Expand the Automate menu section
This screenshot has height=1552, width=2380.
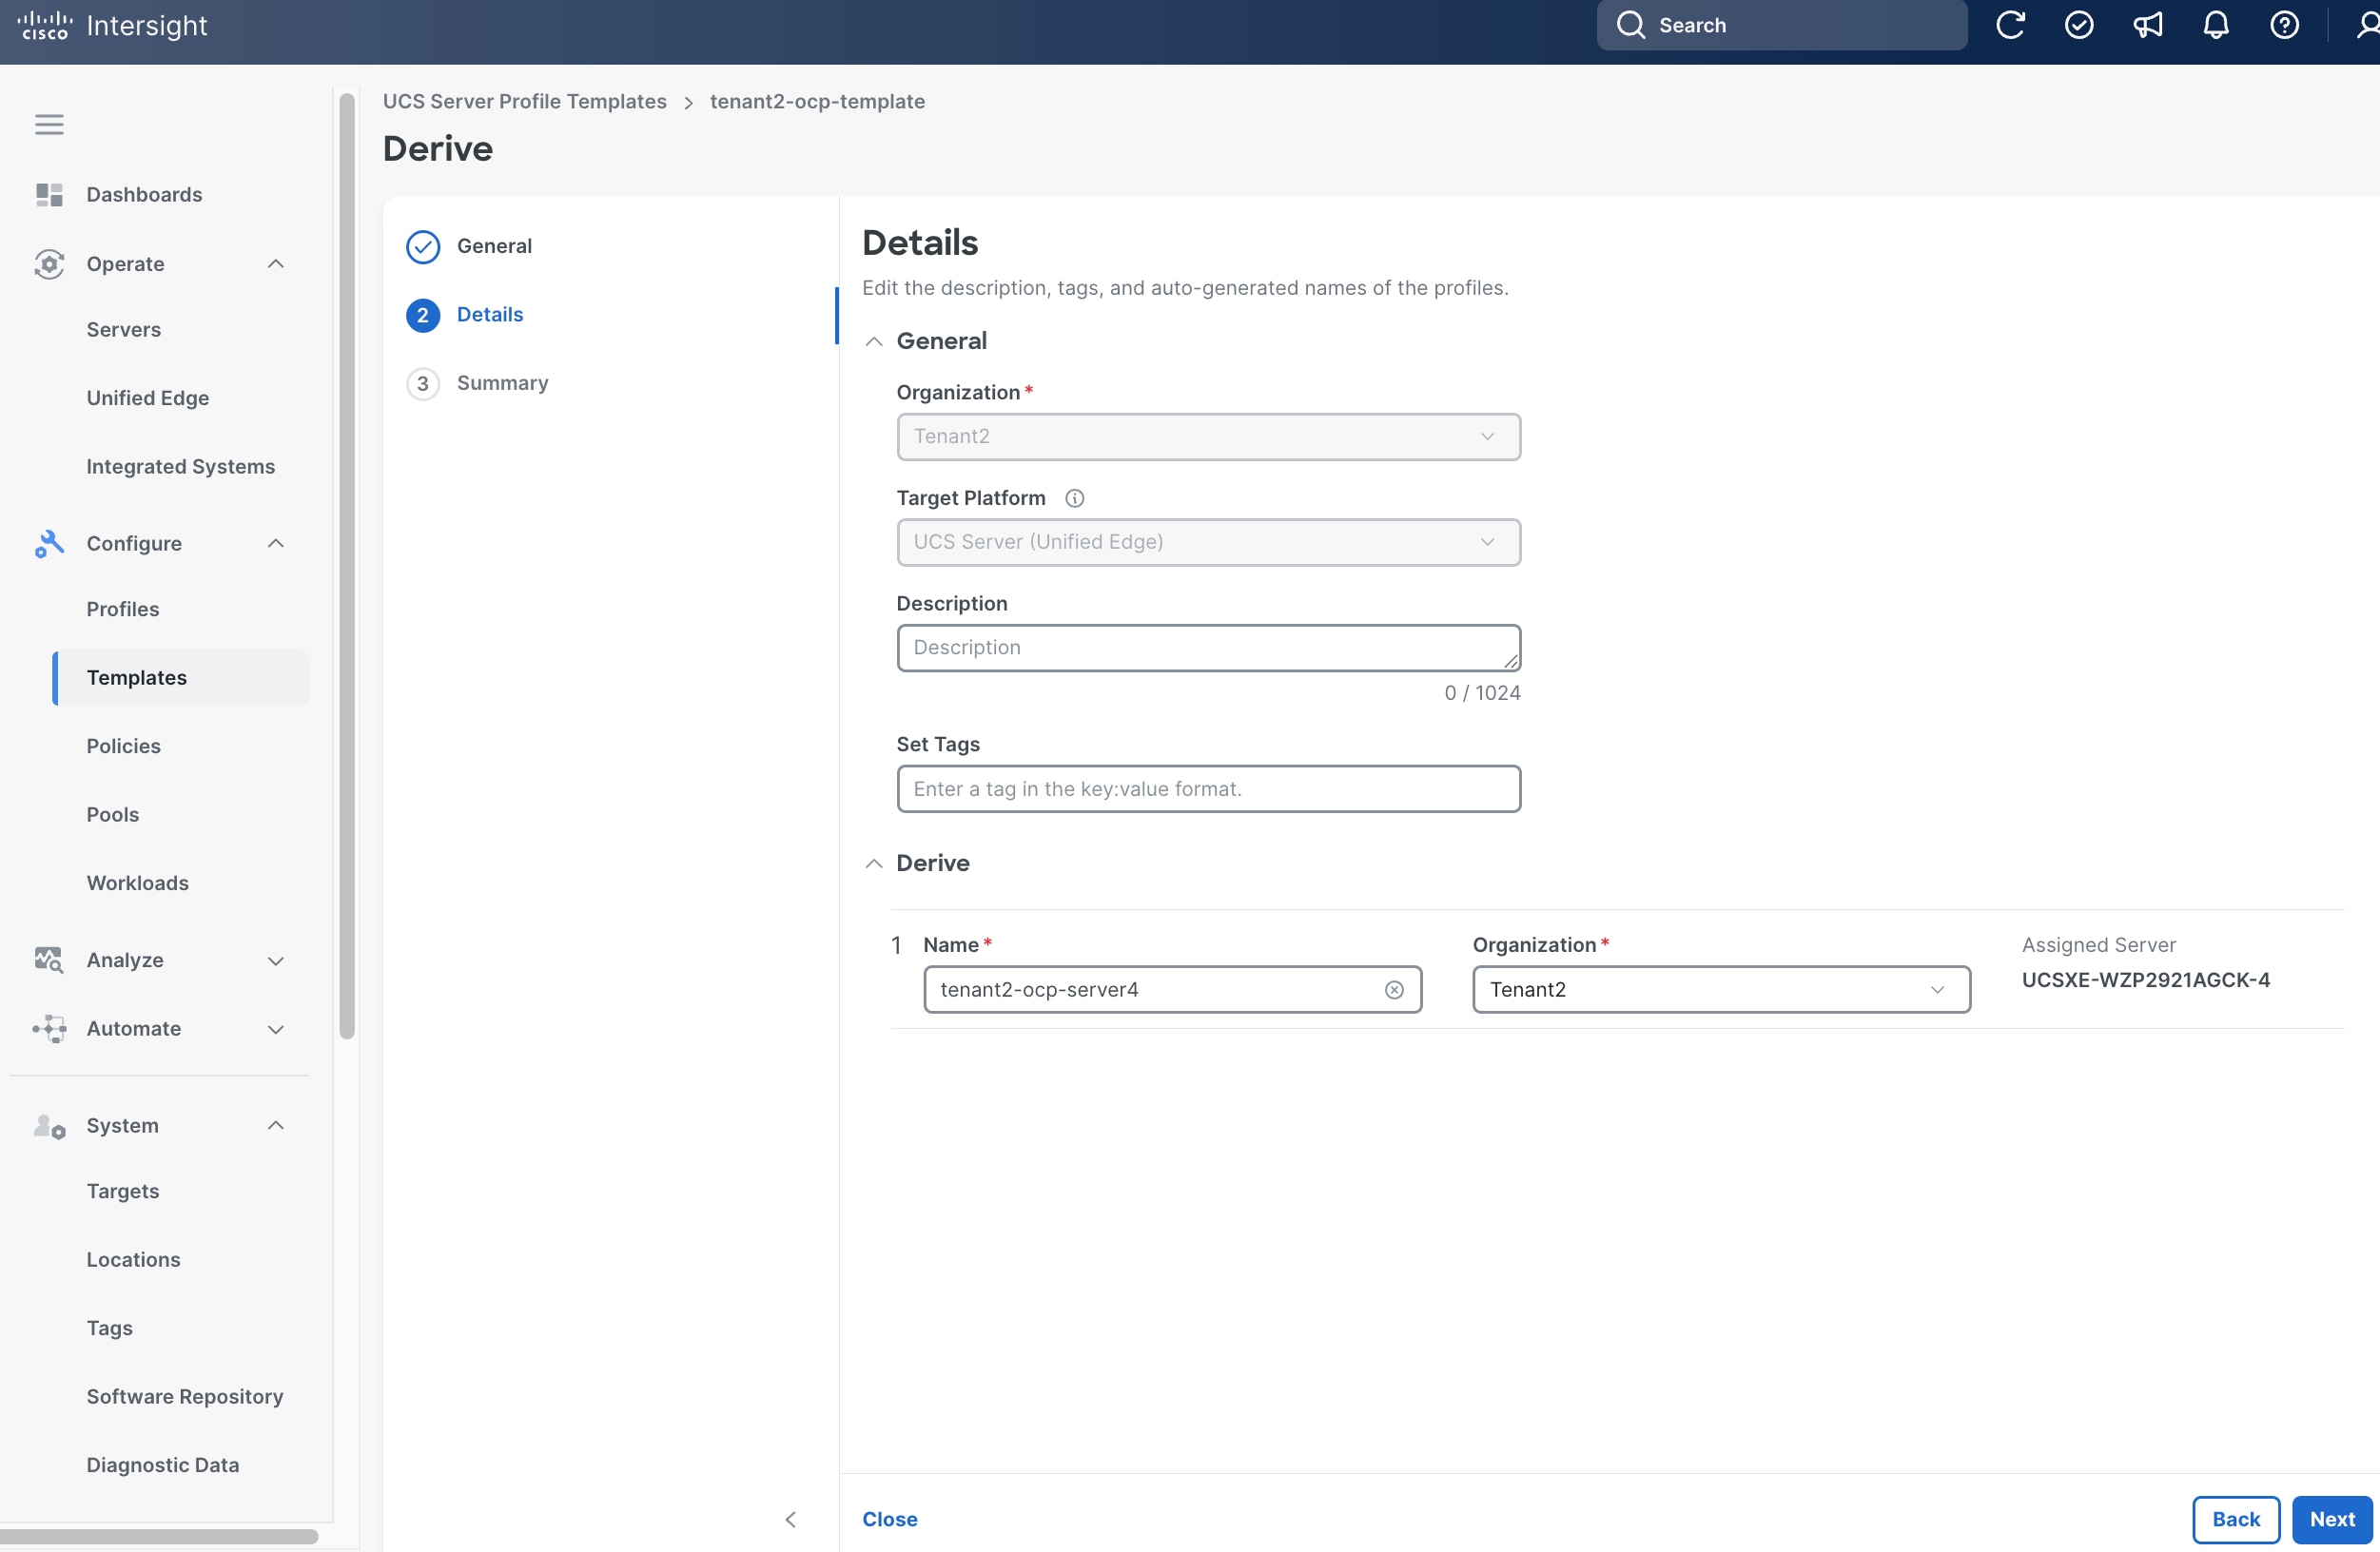(276, 1029)
